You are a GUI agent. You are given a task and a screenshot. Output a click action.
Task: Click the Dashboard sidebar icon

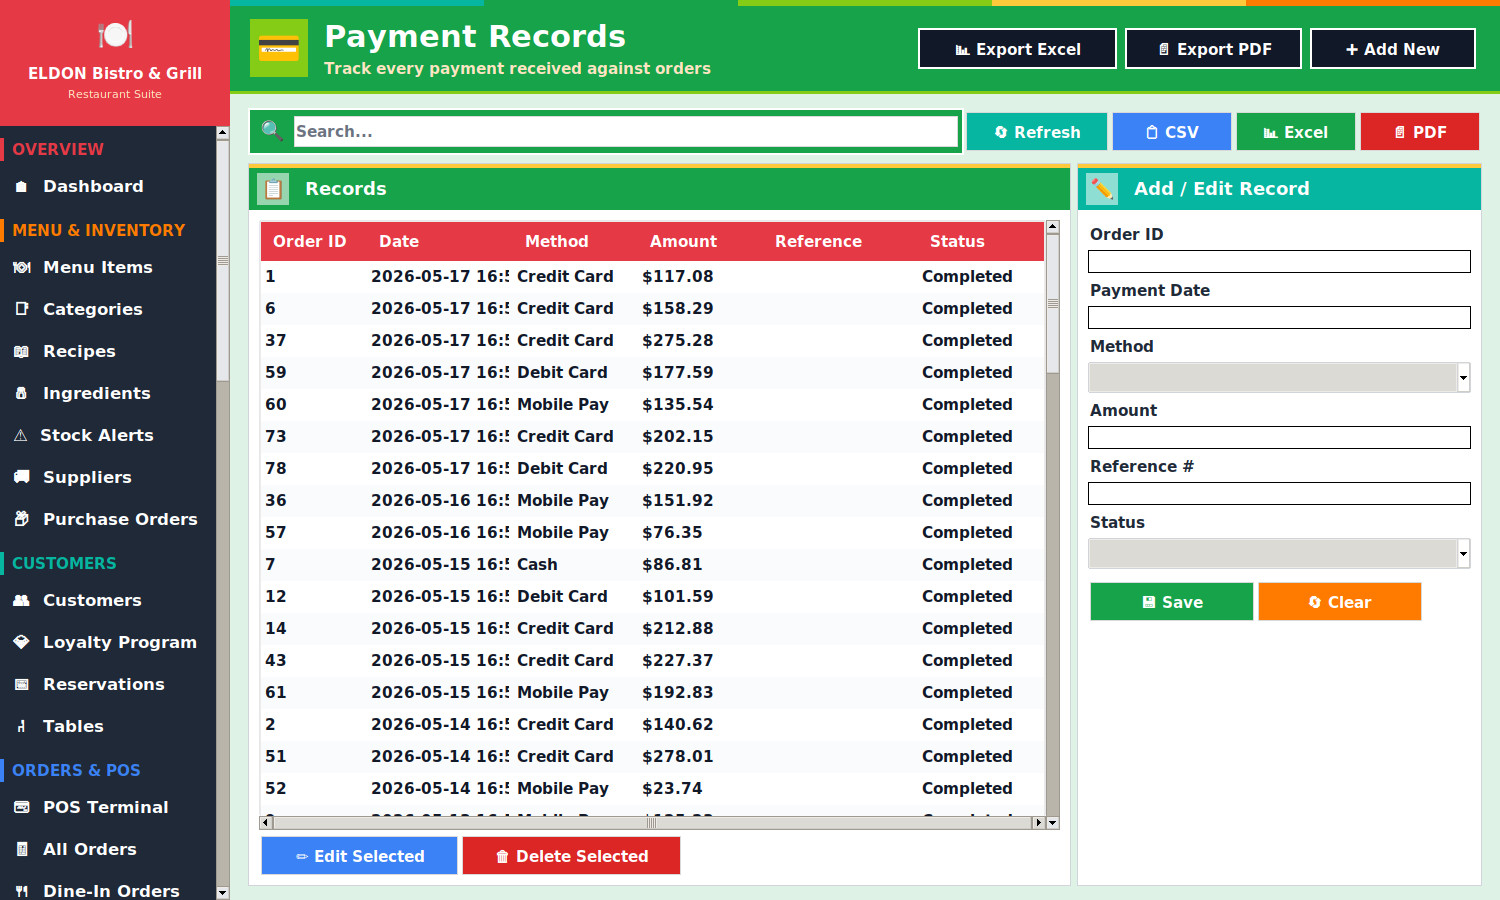21,187
